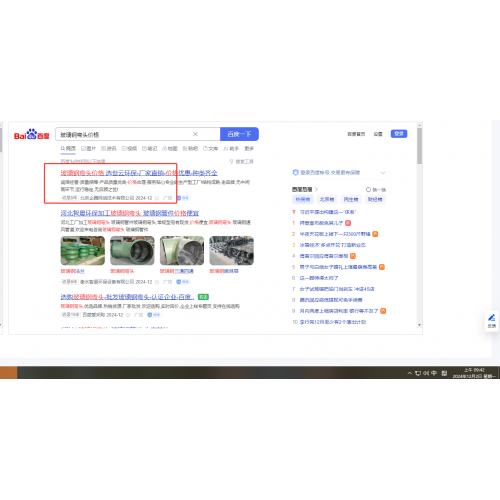Click the orange tag beside hot item 2

(375, 234)
